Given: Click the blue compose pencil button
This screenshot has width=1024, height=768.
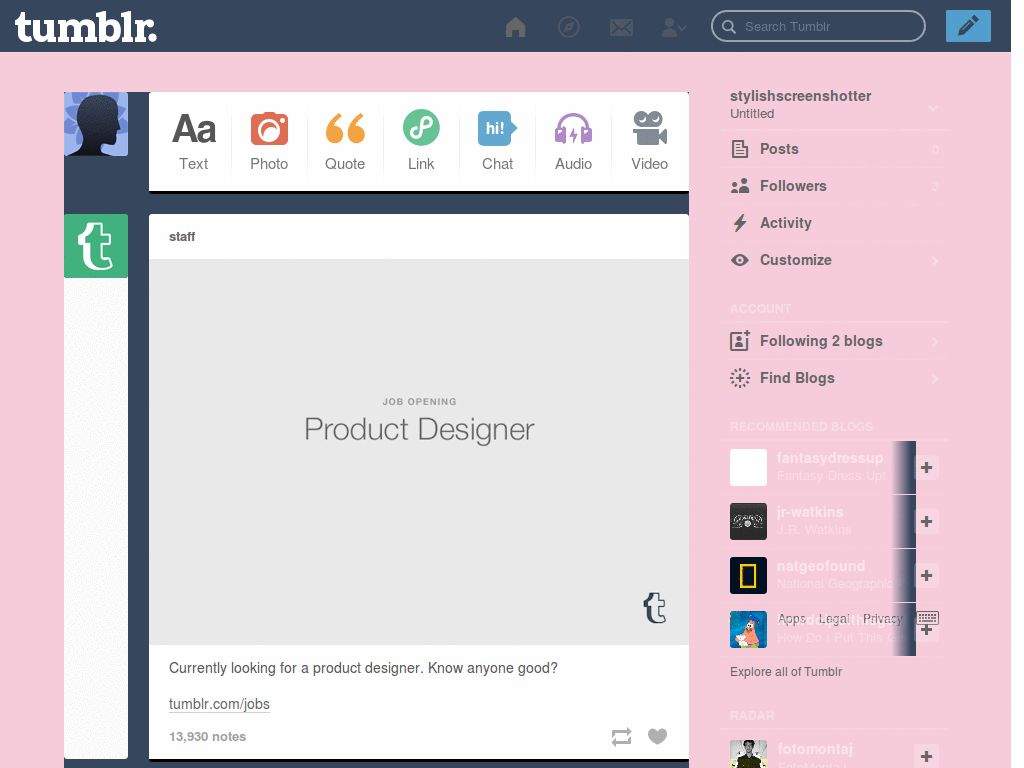Looking at the screenshot, I should click(x=968, y=26).
